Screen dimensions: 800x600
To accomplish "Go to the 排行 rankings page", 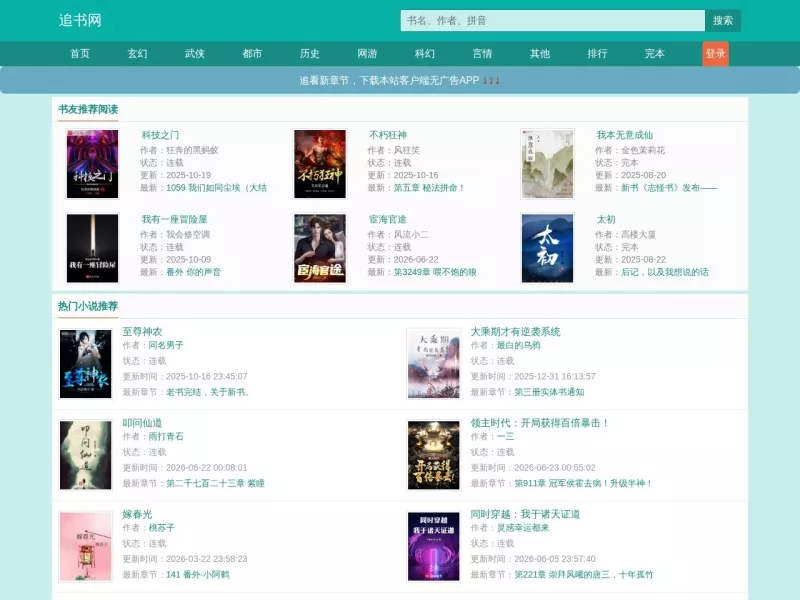I will (597, 54).
